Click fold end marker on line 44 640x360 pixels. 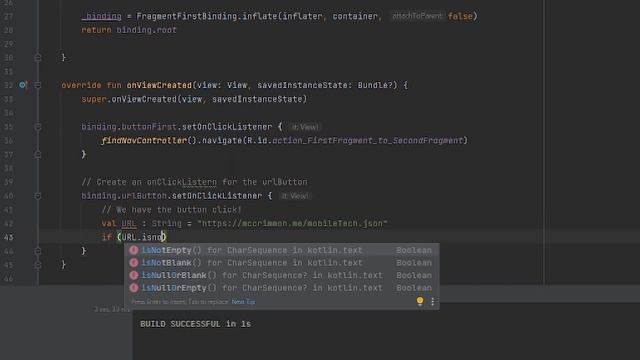pyautogui.click(x=38, y=251)
